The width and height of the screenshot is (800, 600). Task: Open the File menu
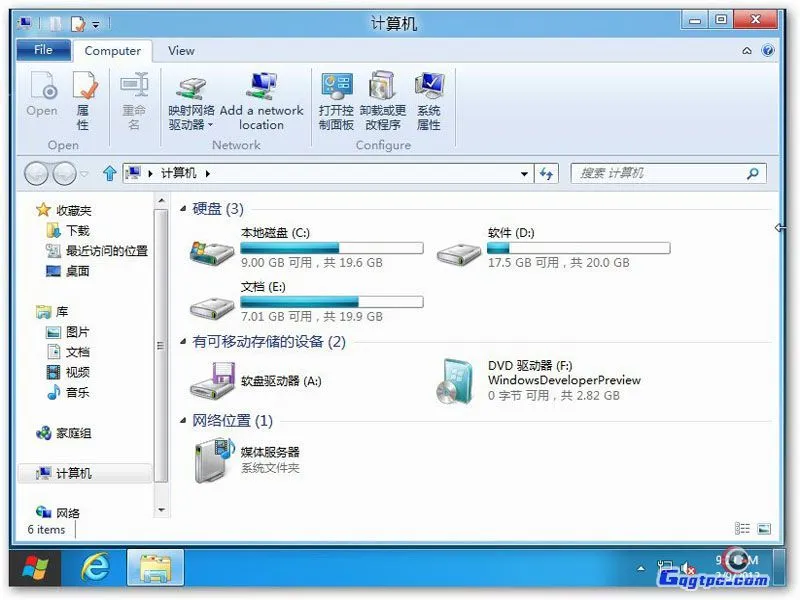tap(42, 50)
